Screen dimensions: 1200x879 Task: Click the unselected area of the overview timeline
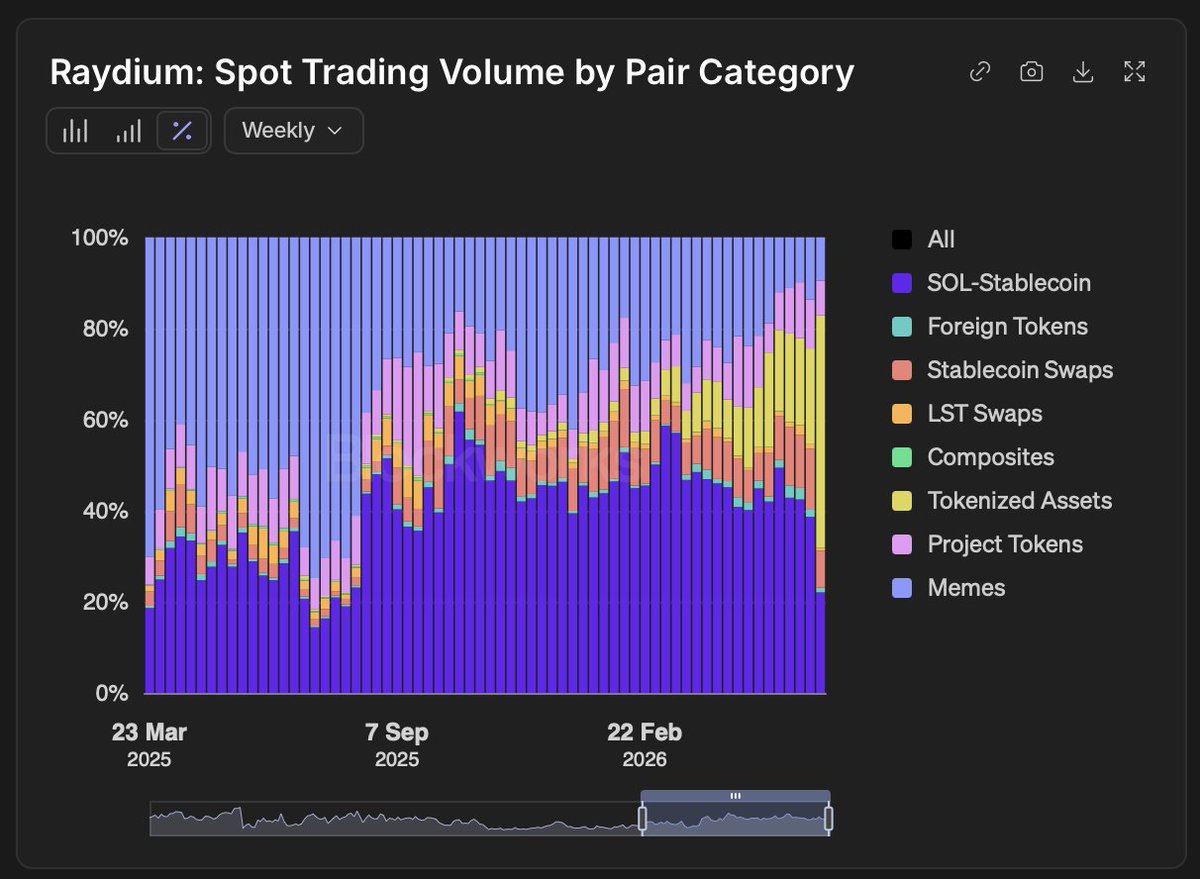click(x=395, y=819)
